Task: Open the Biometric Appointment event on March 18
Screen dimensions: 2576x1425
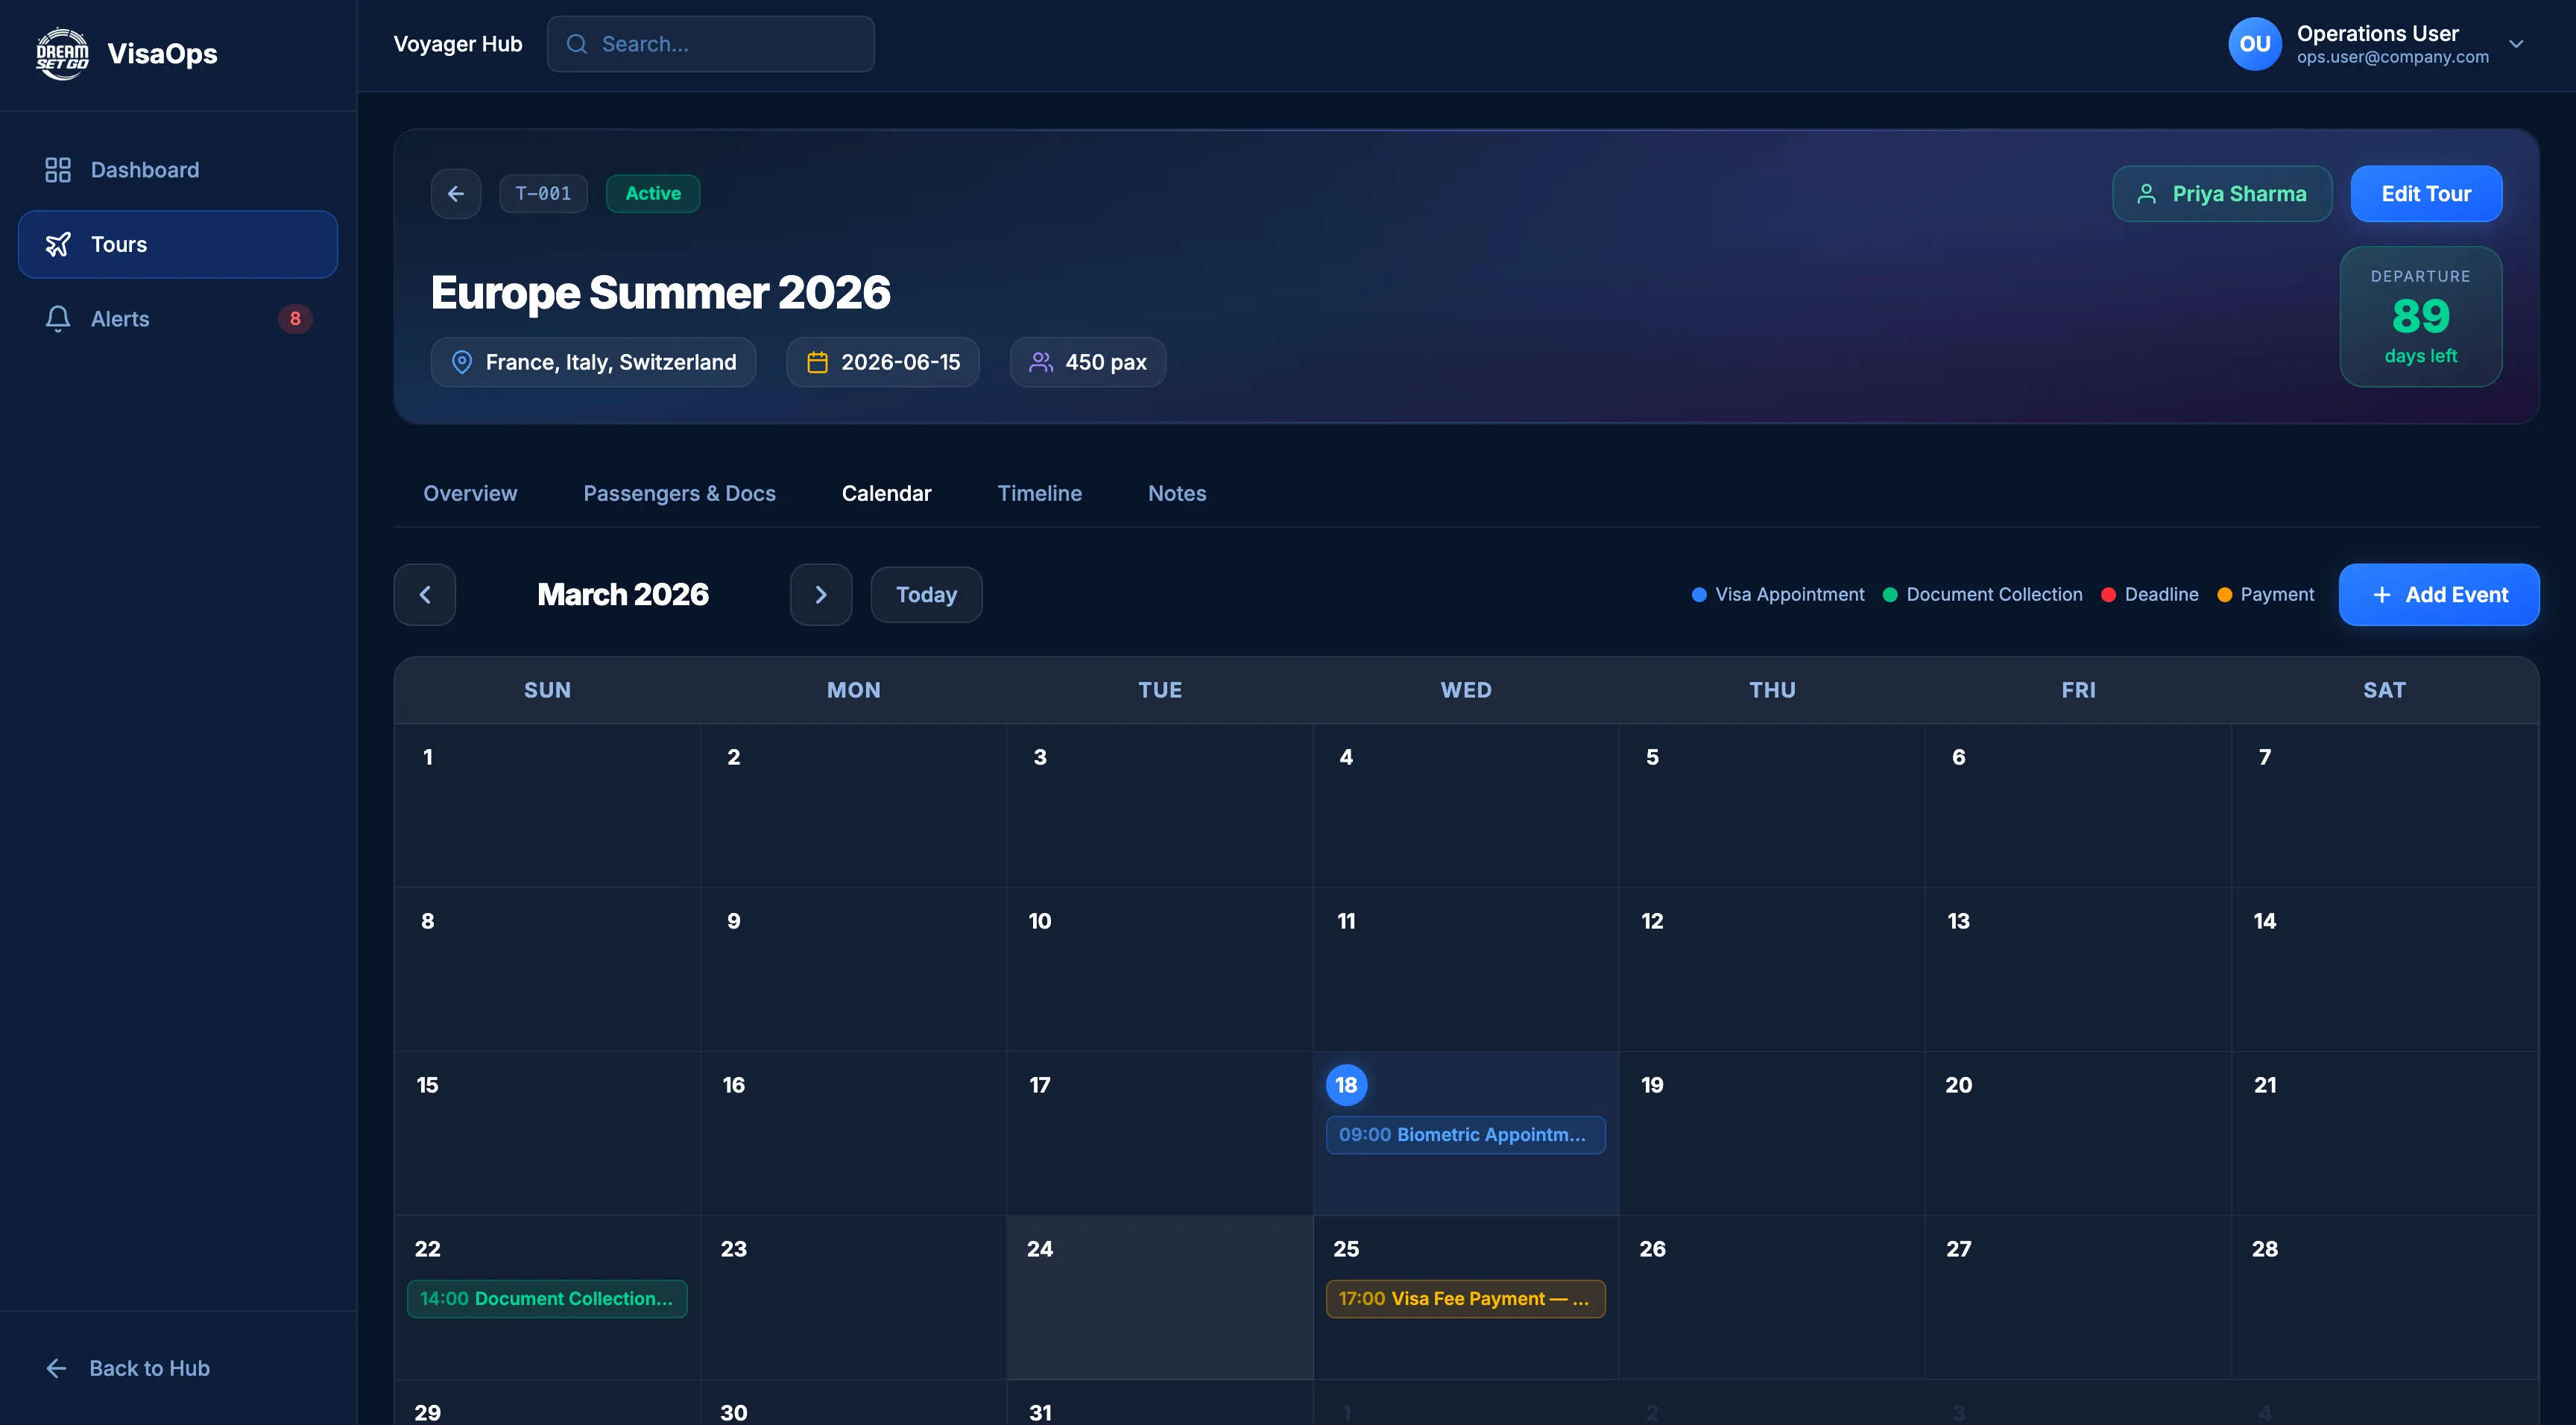Action: [x=1465, y=1134]
